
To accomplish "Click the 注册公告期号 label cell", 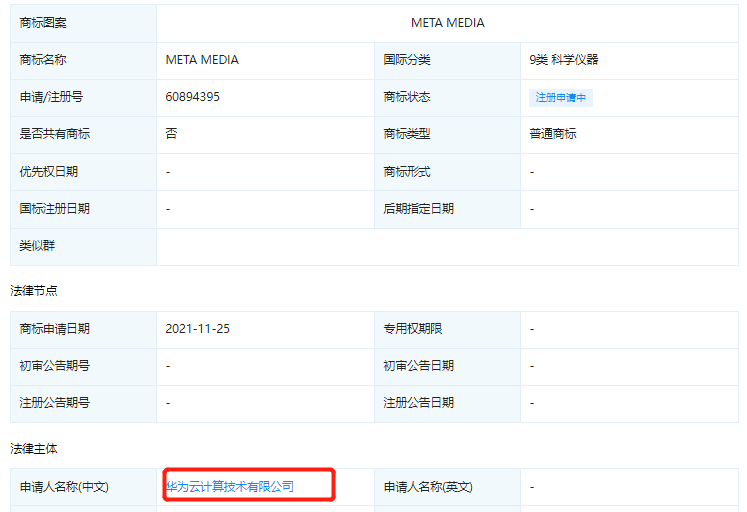I will pos(83,404).
